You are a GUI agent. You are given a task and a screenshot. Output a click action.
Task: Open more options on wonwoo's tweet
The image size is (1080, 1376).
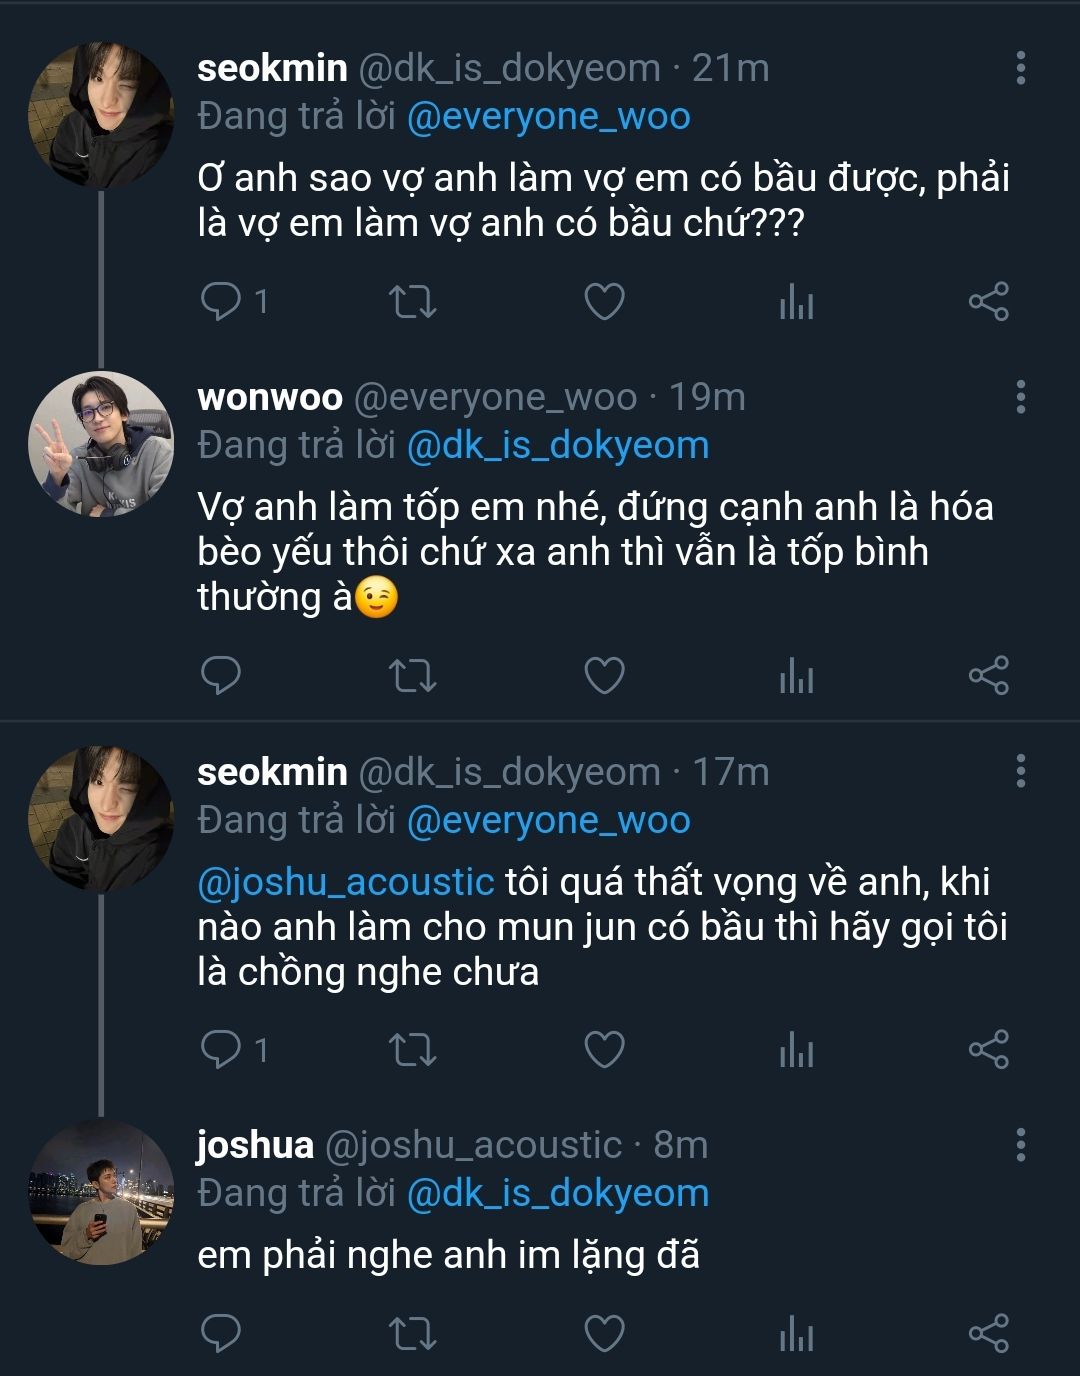(x=1020, y=397)
